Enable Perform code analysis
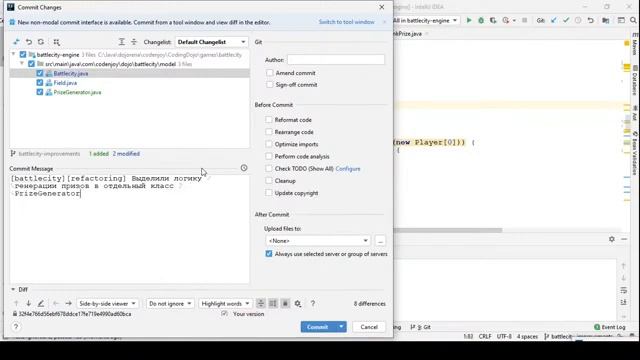 tap(269, 156)
